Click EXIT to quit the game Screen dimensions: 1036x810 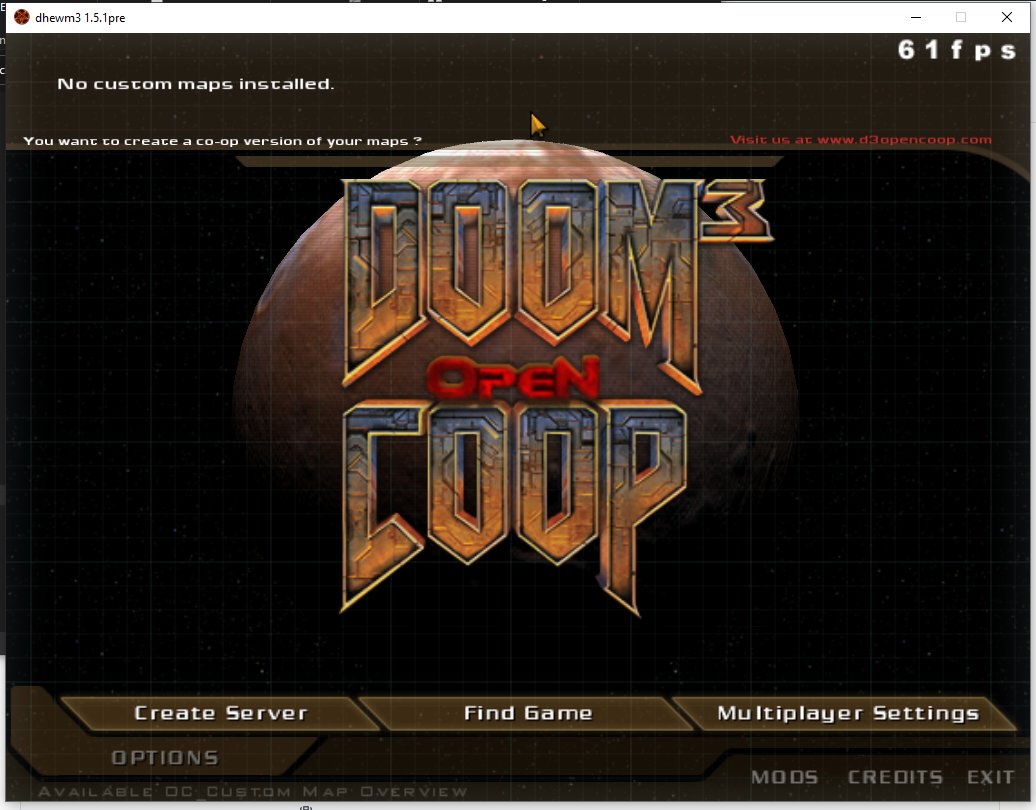click(x=990, y=777)
